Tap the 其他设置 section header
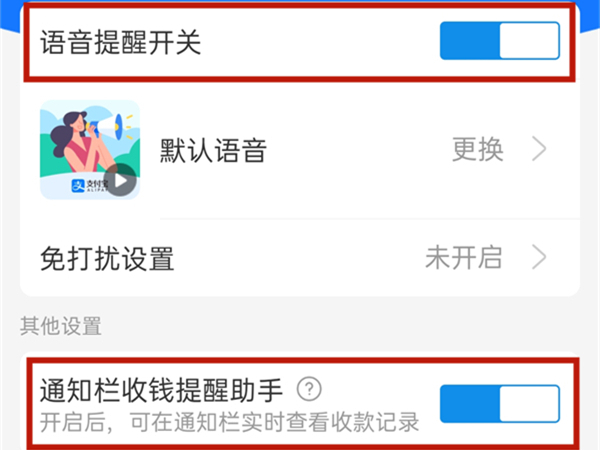Image resolution: width=600 pixels, height=450 pixels. 61,326
